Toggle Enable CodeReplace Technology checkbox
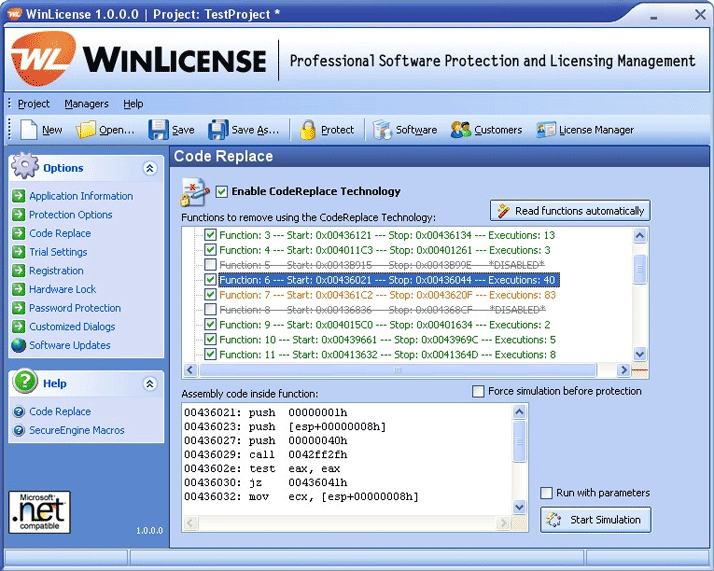The height and width of the screenshot is (571, 714). click(222, 192)
